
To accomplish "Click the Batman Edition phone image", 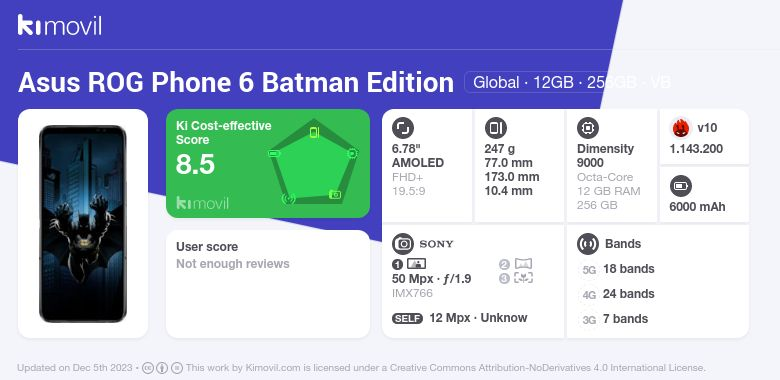I will (x=83, y=224).
